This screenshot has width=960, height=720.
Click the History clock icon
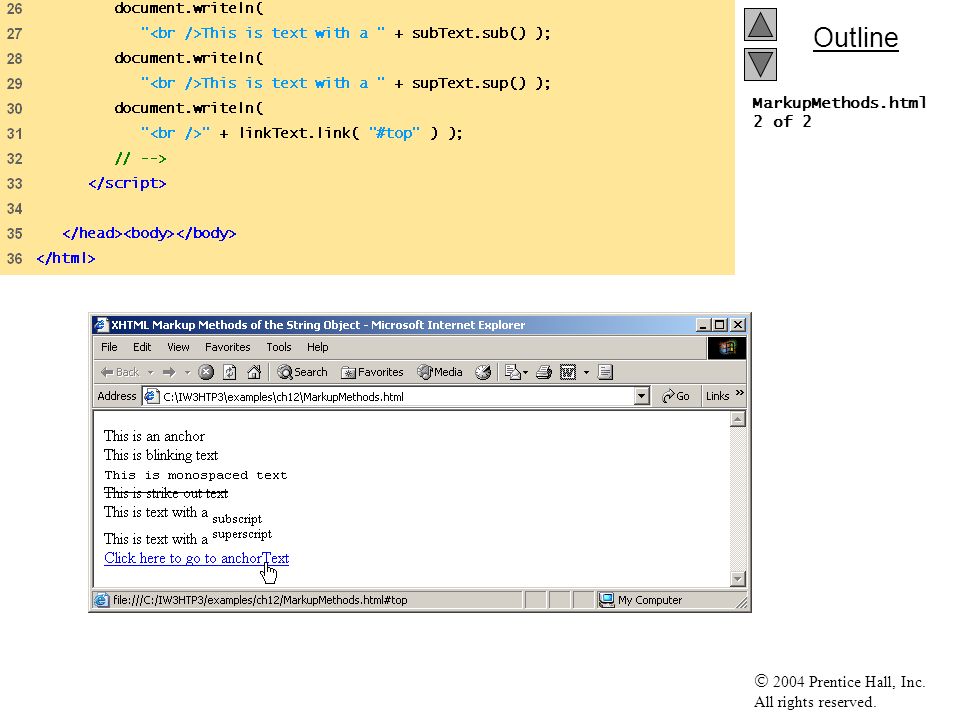(483, 372)
